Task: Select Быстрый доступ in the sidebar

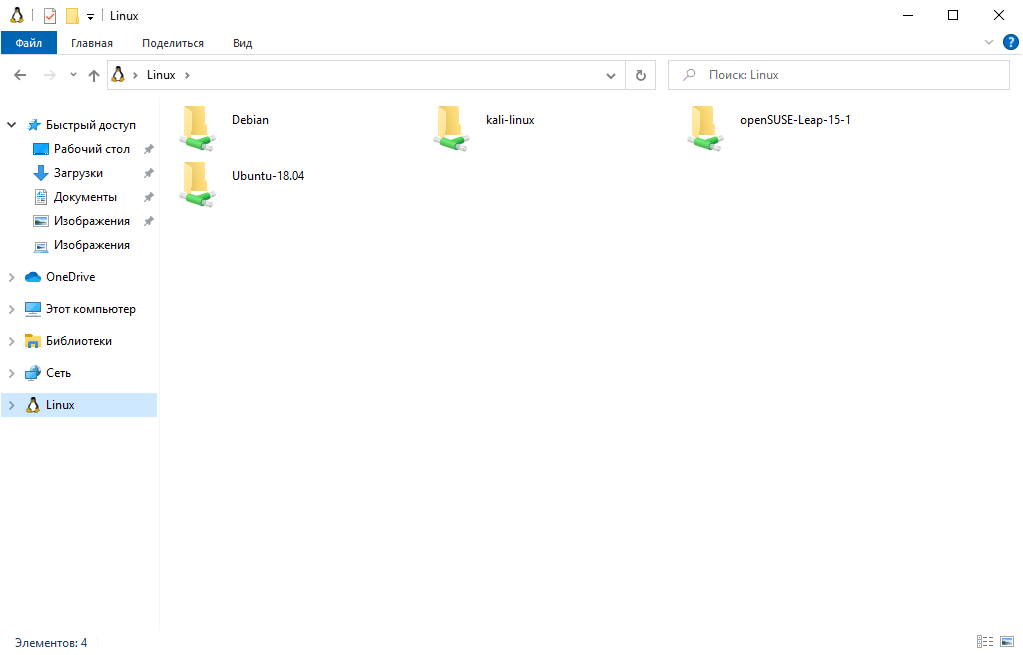Action: click(91, 125)
